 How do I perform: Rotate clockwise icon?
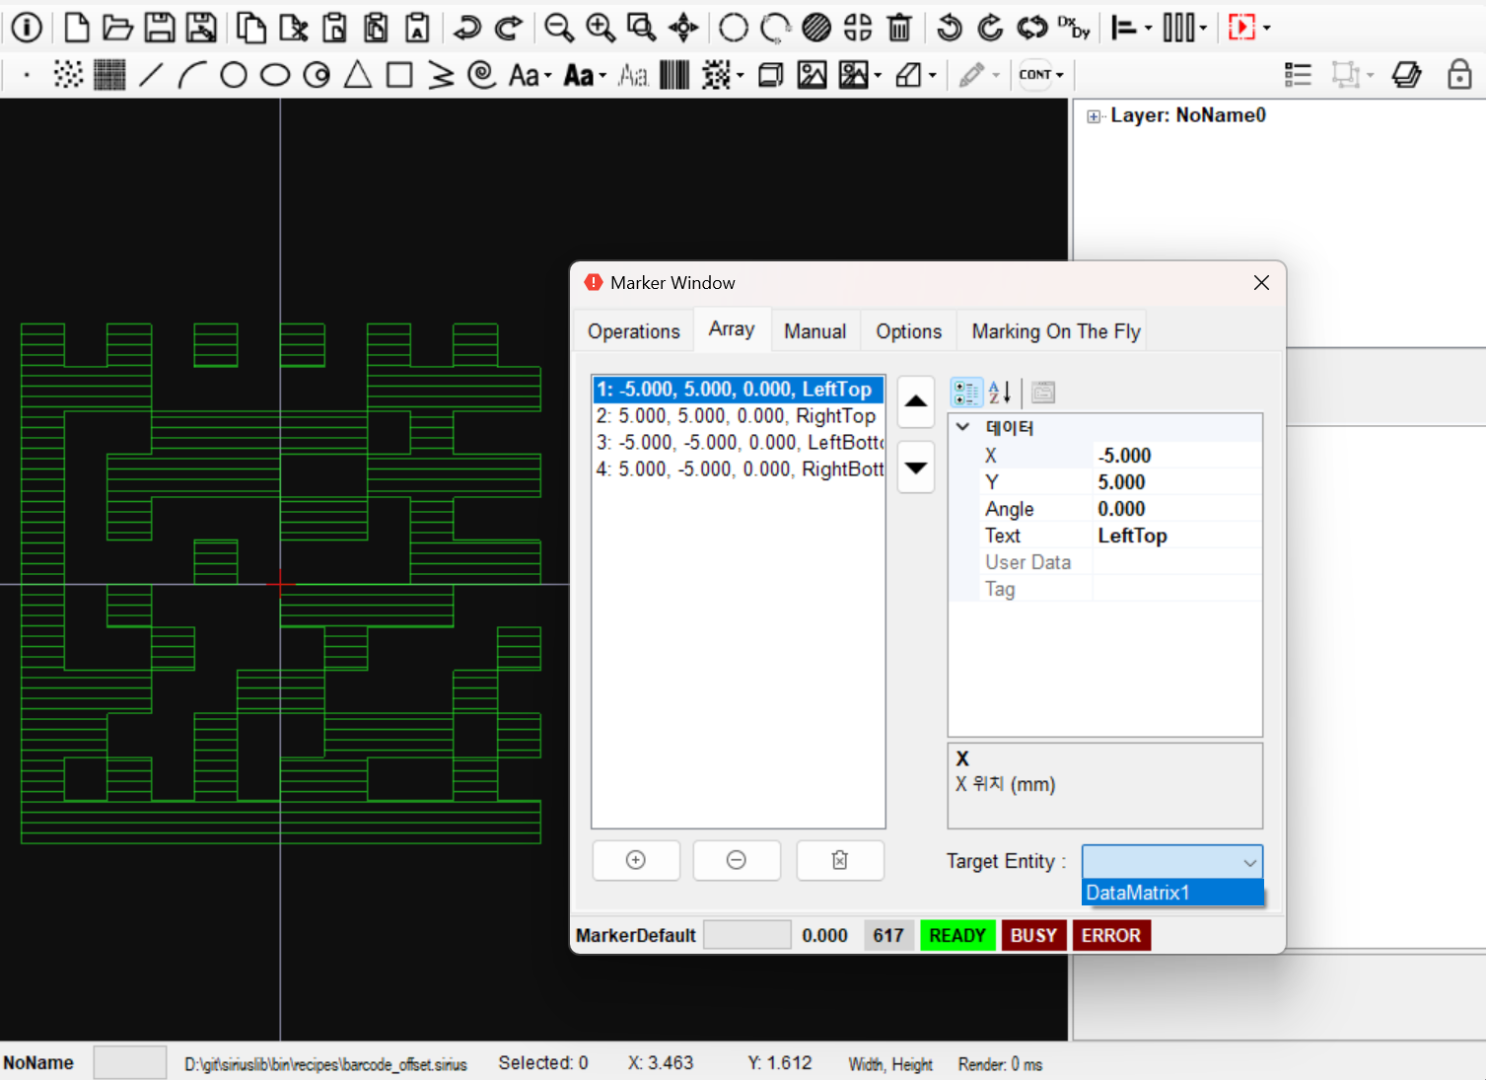click(x=990, y=27)
